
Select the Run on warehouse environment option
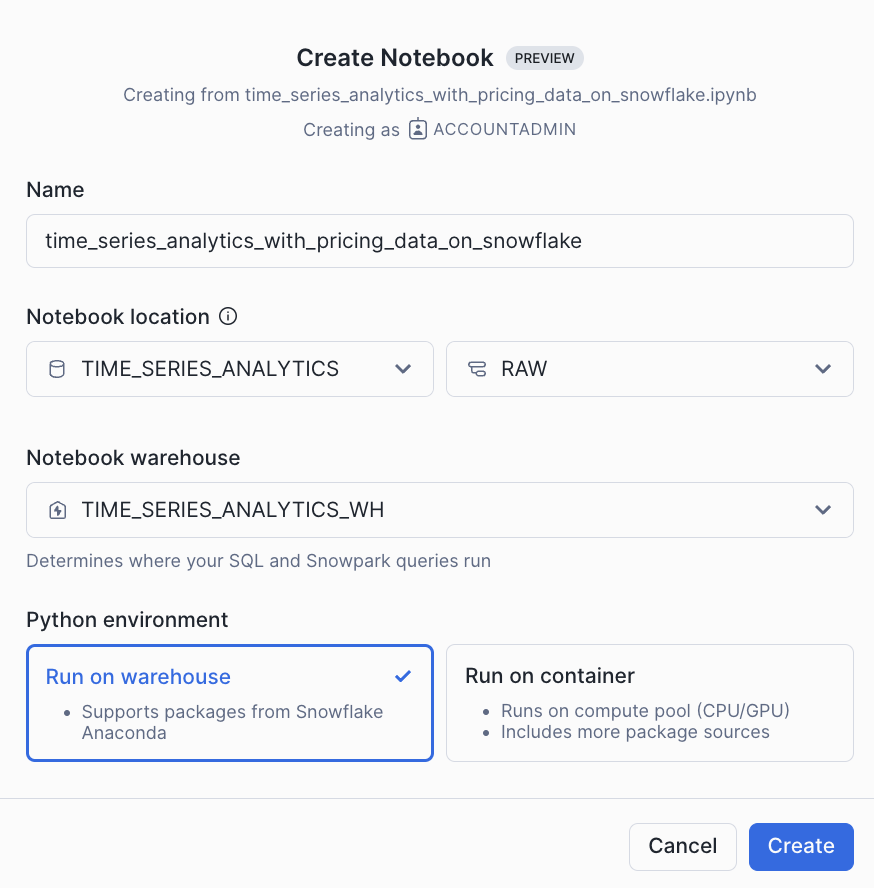[x=229, y=703]
